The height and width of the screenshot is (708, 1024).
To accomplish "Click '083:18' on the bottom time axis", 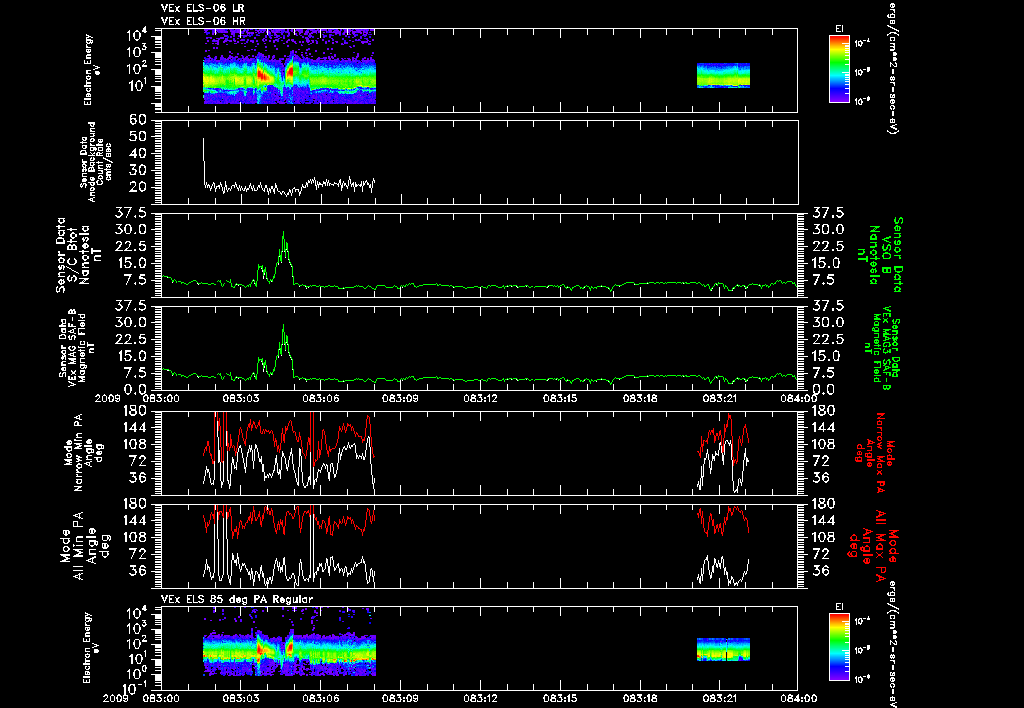I will tap(640, 698).
